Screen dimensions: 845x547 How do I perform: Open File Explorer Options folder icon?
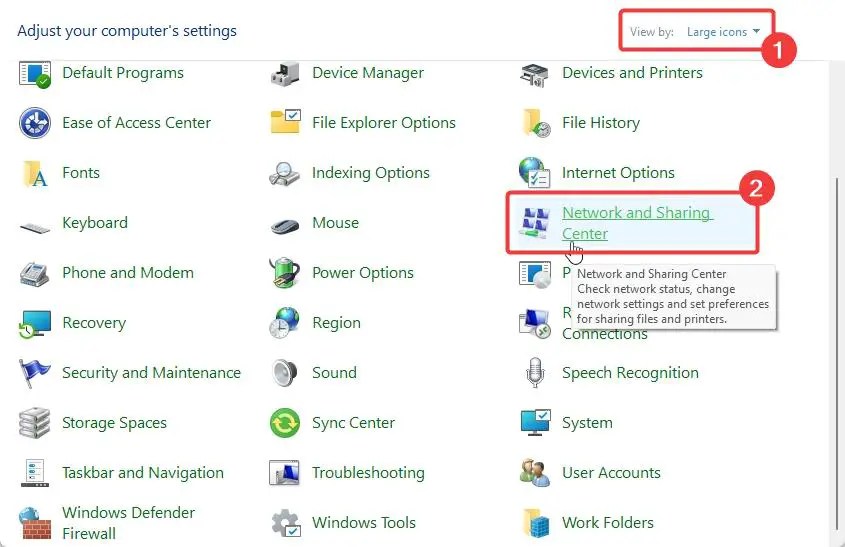[285, 122]
